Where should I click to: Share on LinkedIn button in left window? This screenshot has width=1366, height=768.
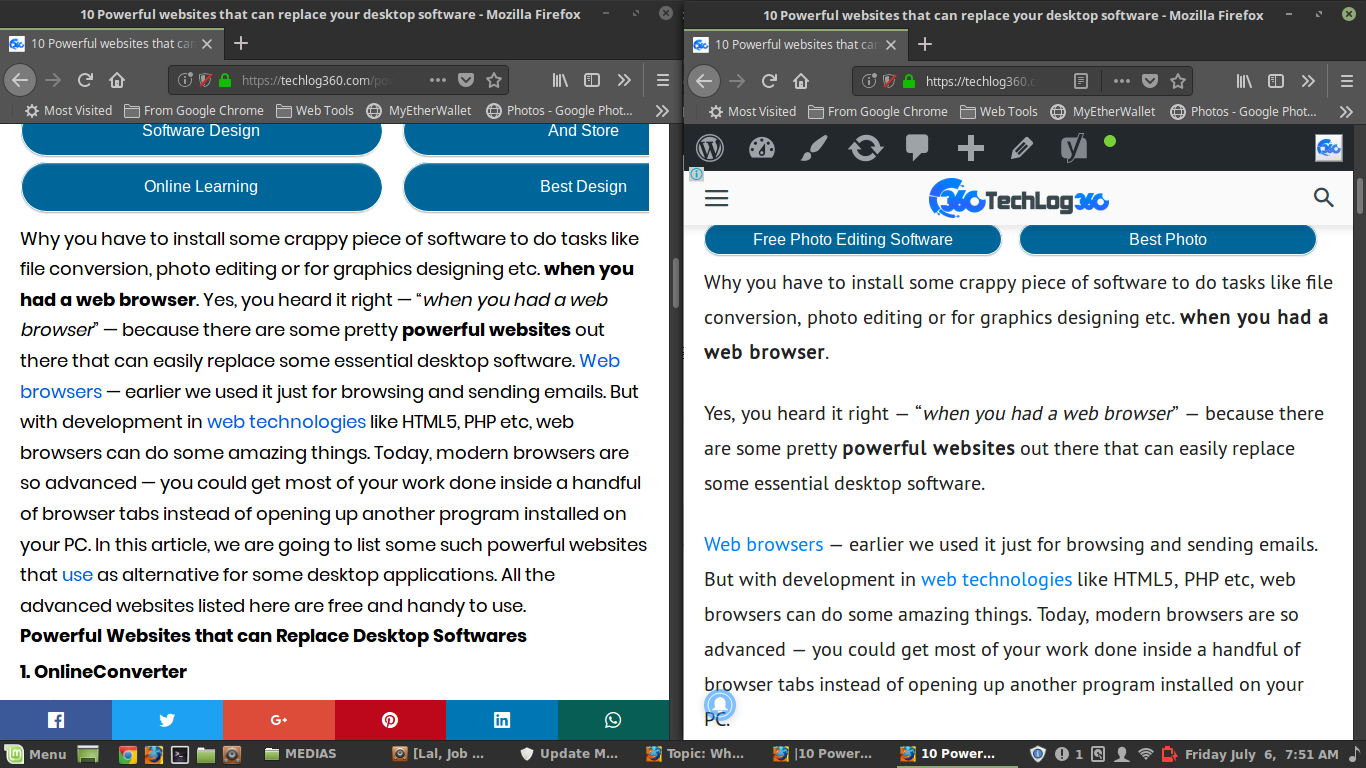[x=501, y=720]
